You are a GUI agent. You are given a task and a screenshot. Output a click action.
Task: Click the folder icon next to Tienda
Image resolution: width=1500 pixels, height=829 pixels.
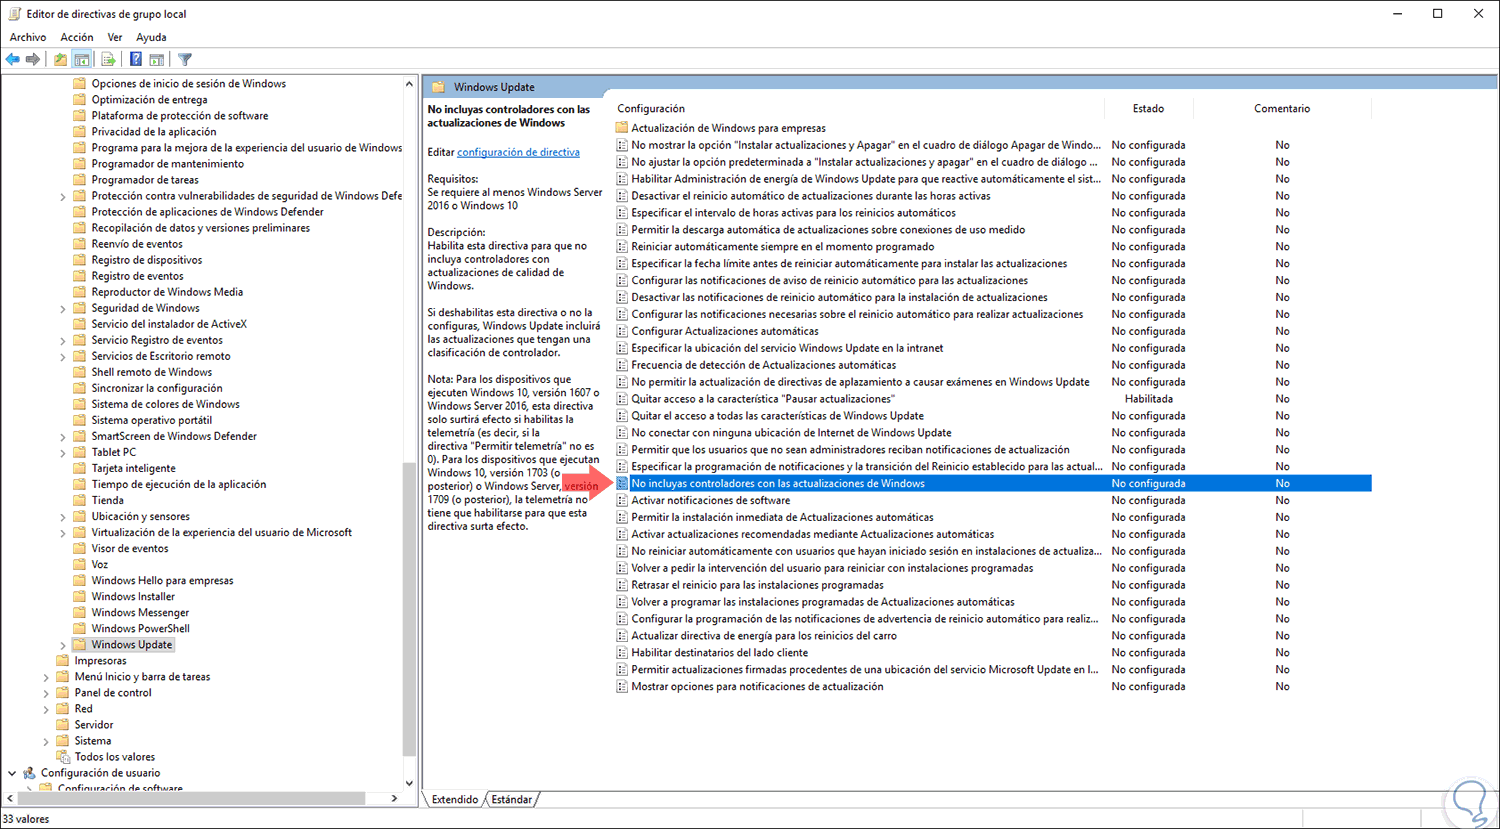click(80, 500)
